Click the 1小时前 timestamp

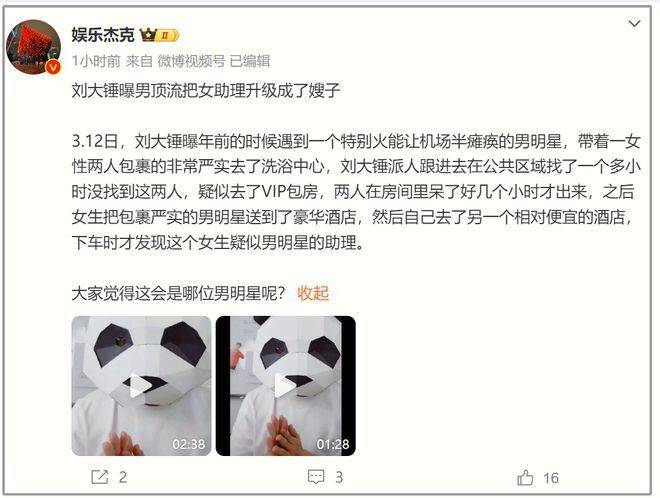(x=96, y=61)
